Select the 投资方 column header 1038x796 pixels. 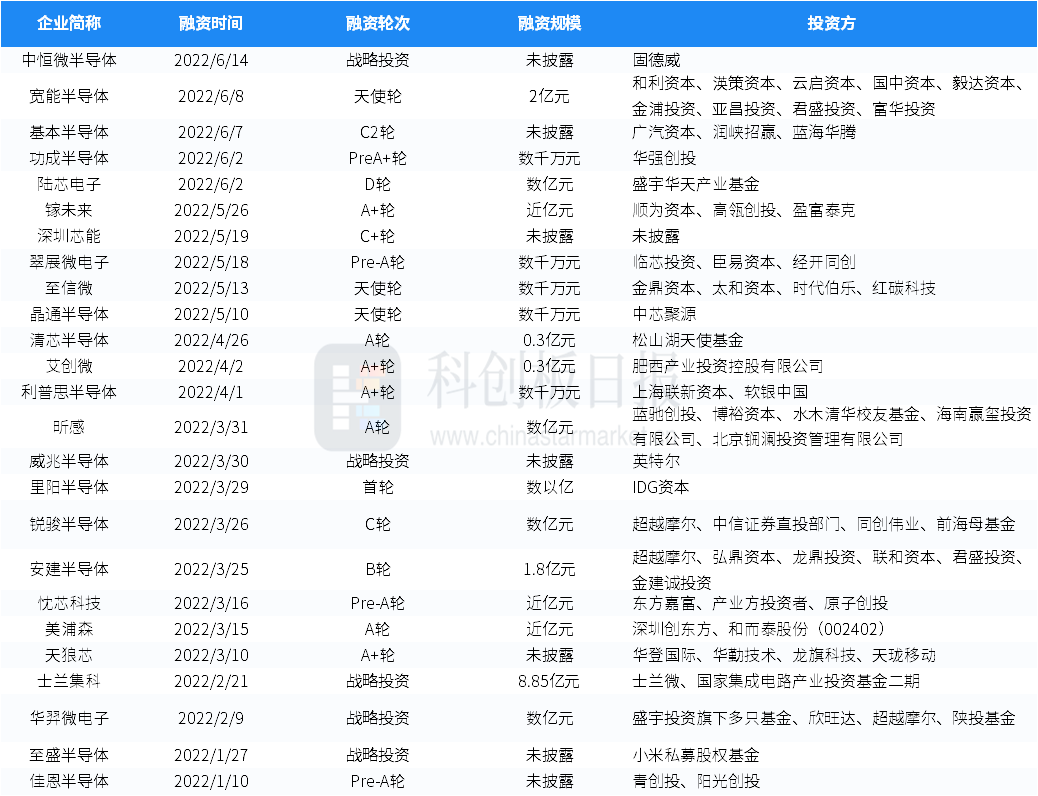[x=831, y=23]
